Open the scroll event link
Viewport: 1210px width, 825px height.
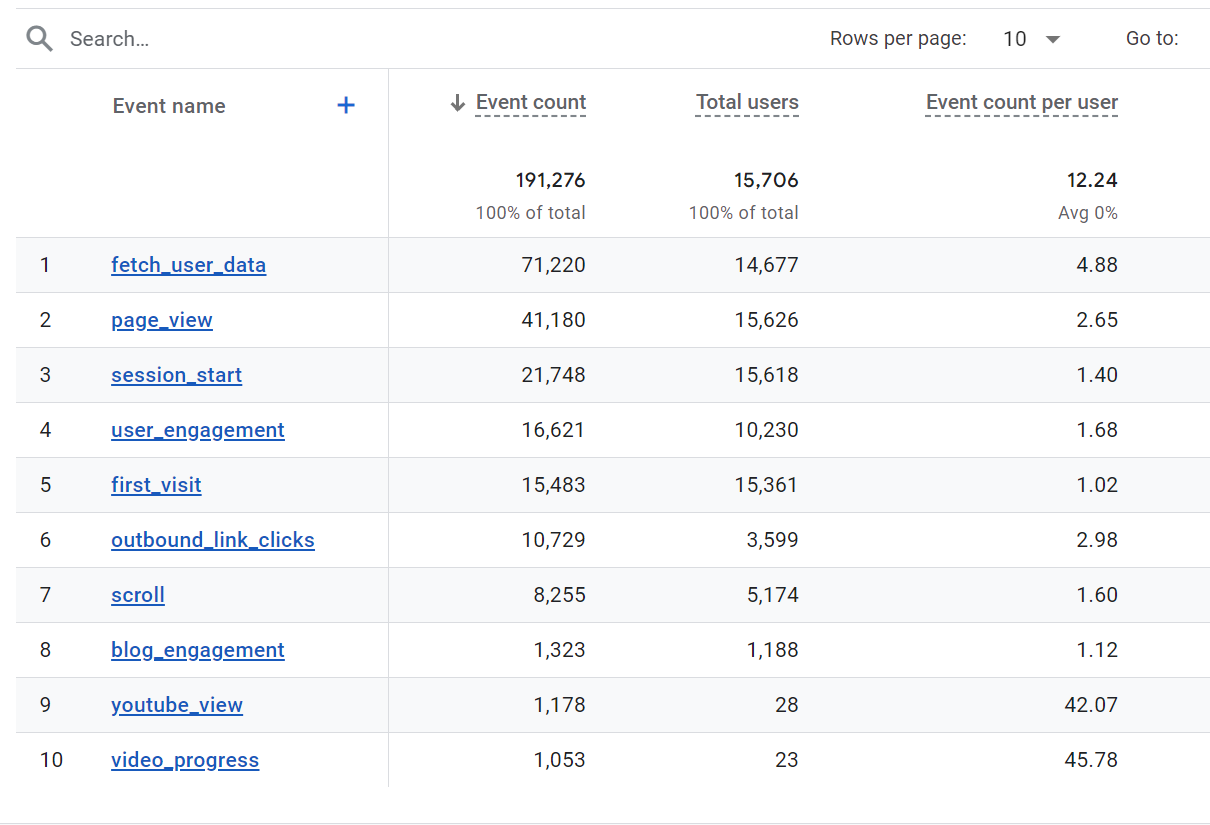point(138,595)
